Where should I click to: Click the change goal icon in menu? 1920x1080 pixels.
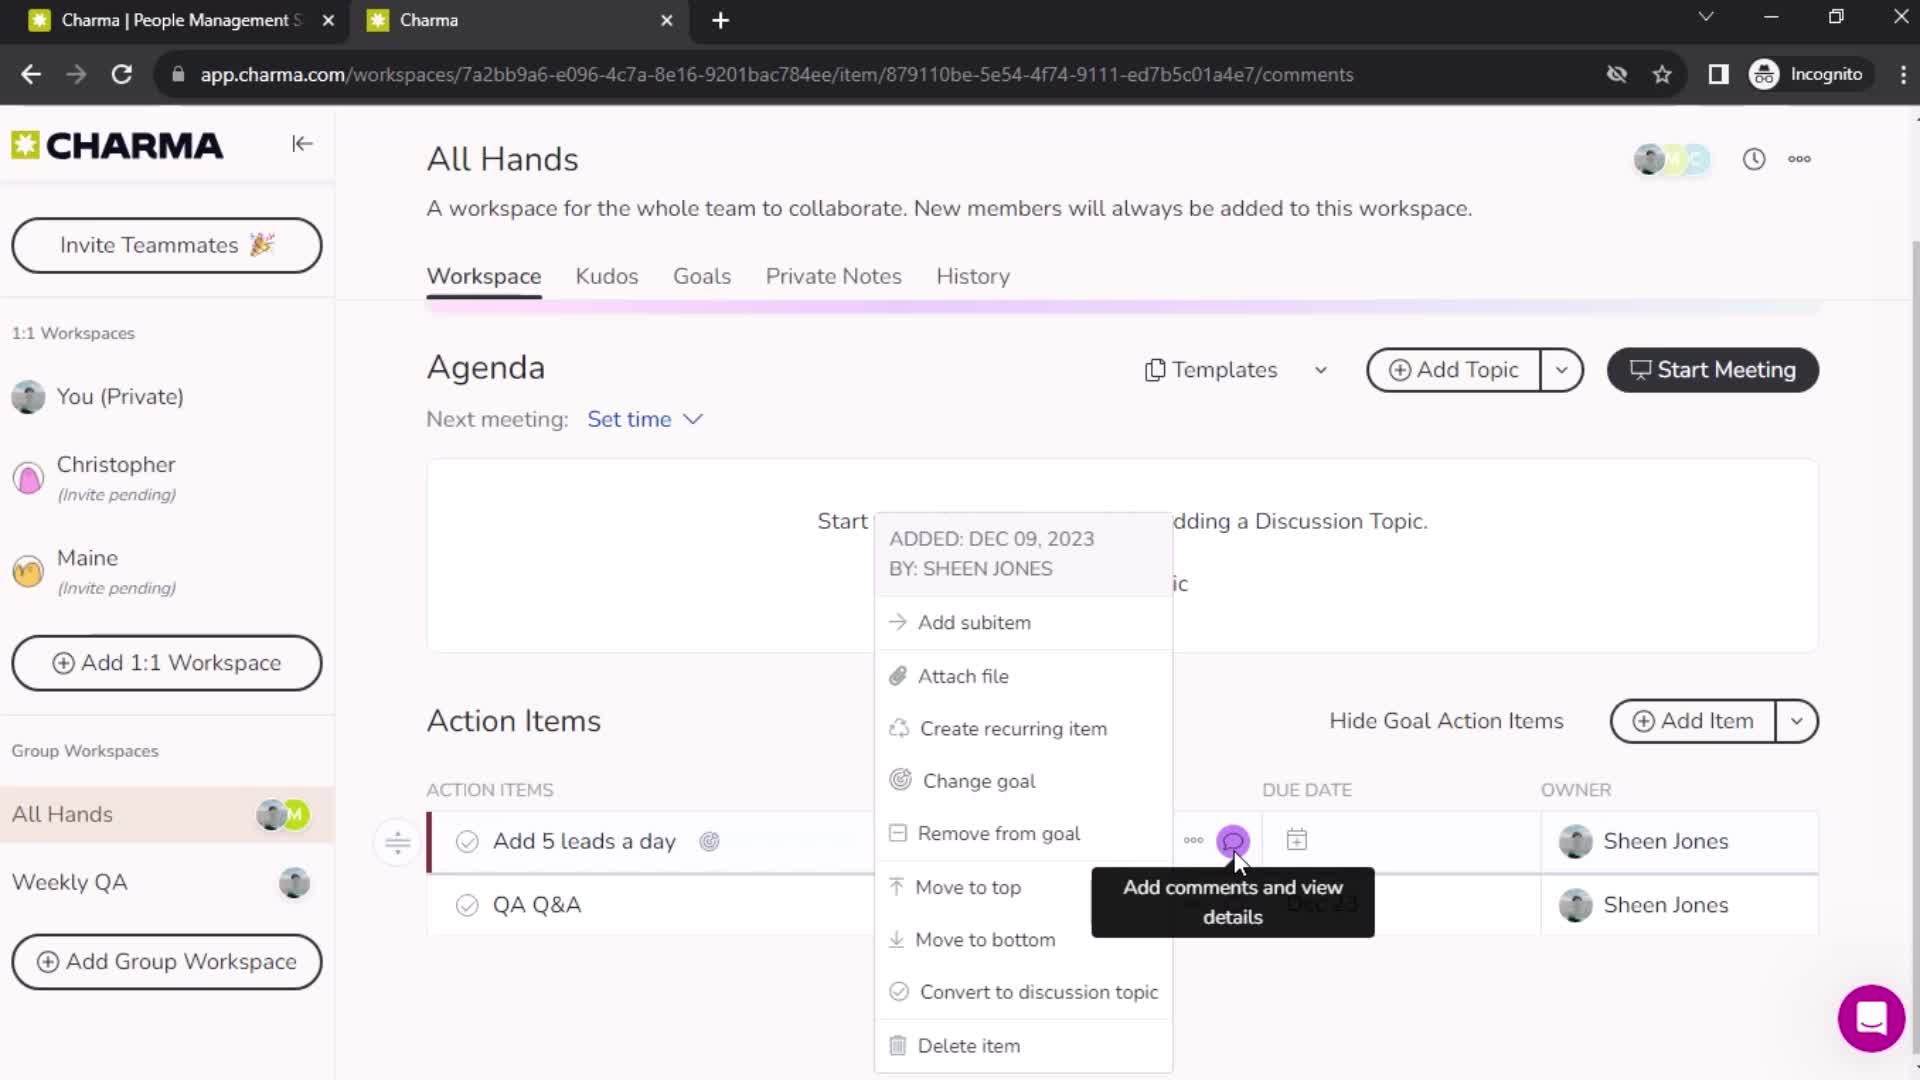point(898,781)
